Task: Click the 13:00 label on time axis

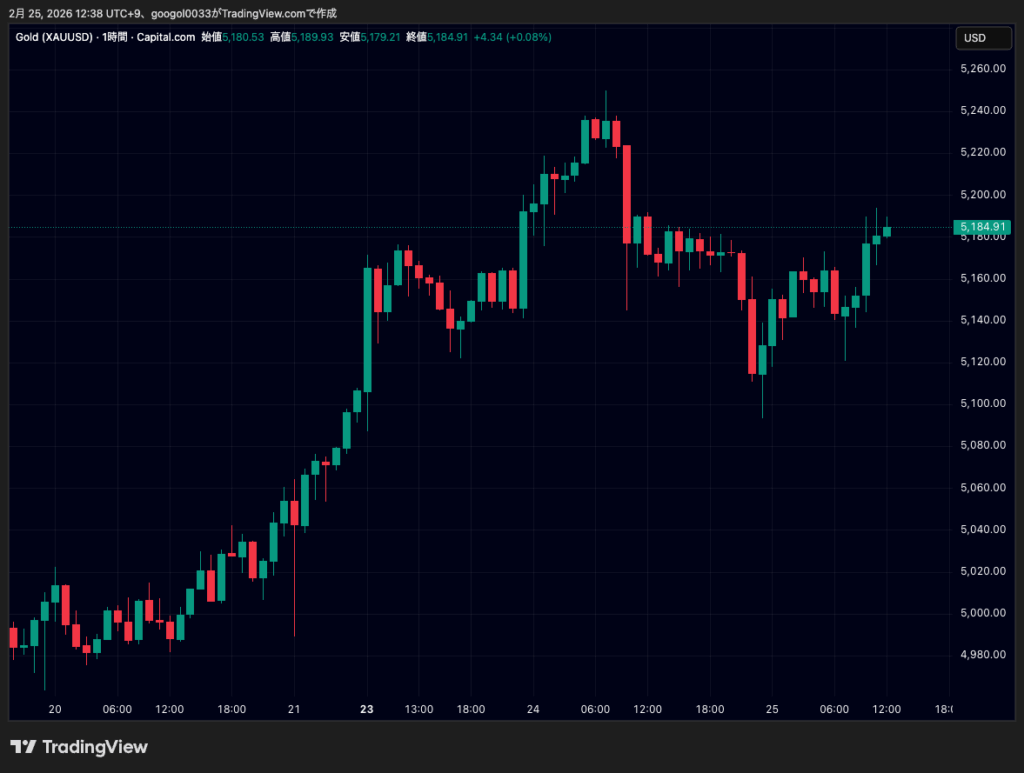Action: point(419,709)
